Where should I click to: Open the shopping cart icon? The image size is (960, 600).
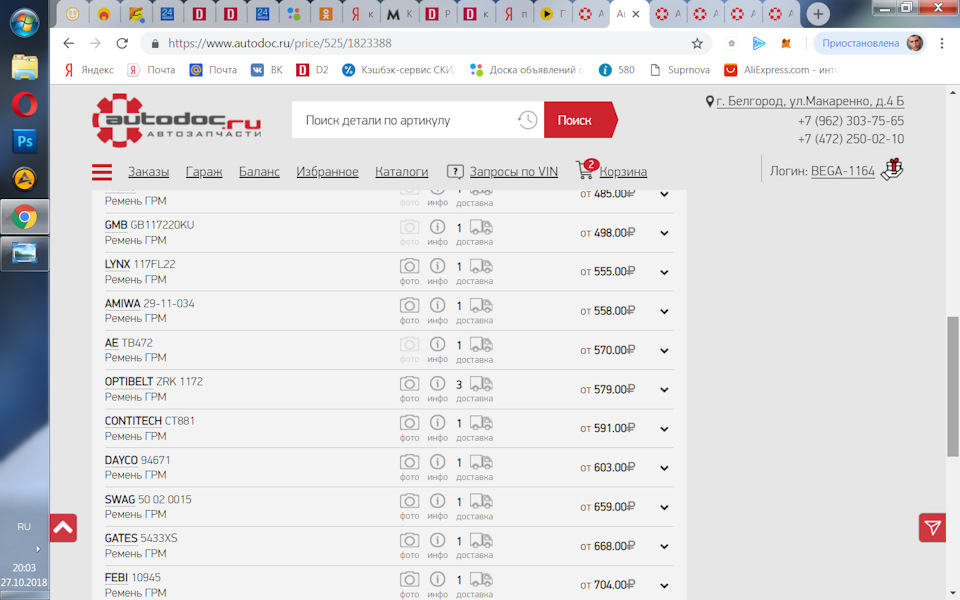coord(585,170)
